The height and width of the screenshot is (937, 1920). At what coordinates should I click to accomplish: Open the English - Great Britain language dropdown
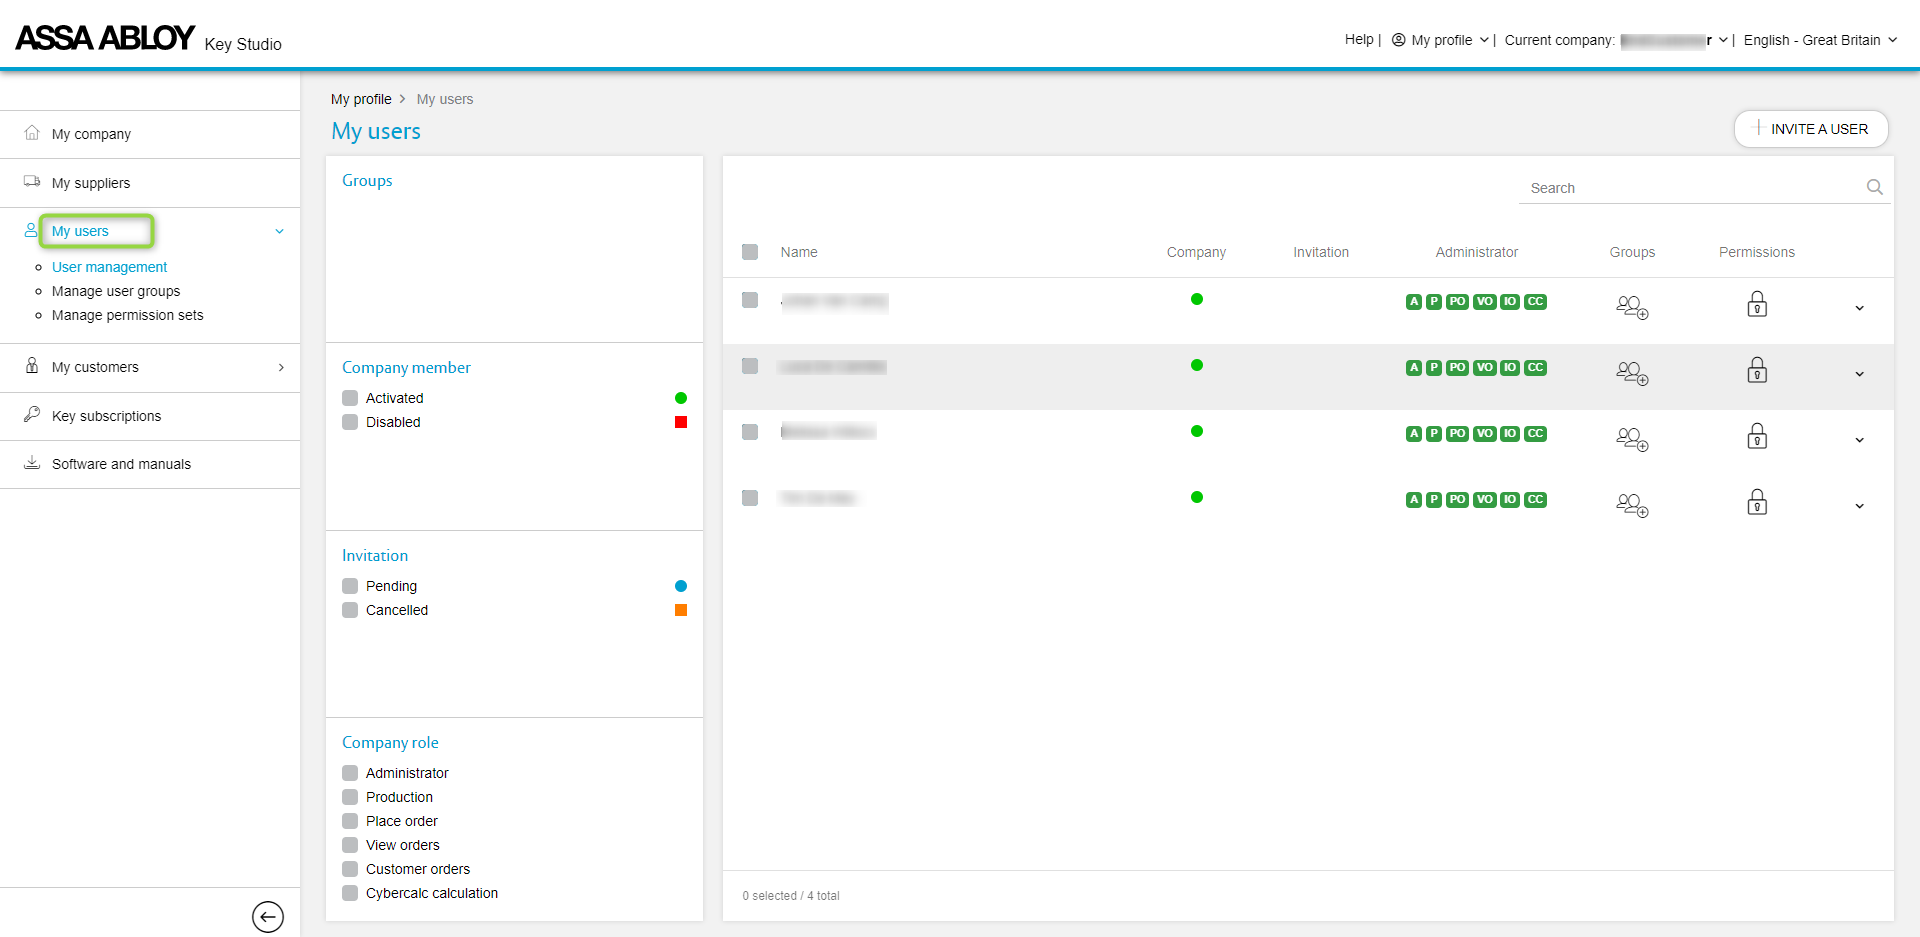coord(1820,40)
